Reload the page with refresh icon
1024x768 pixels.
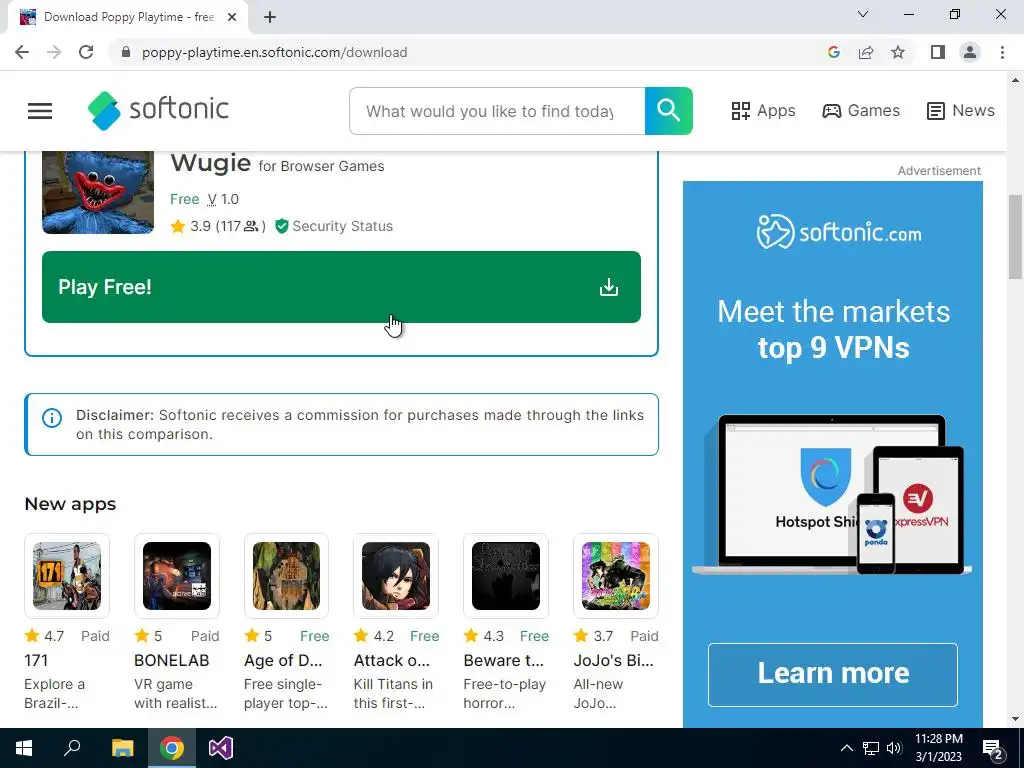(86, 52)
